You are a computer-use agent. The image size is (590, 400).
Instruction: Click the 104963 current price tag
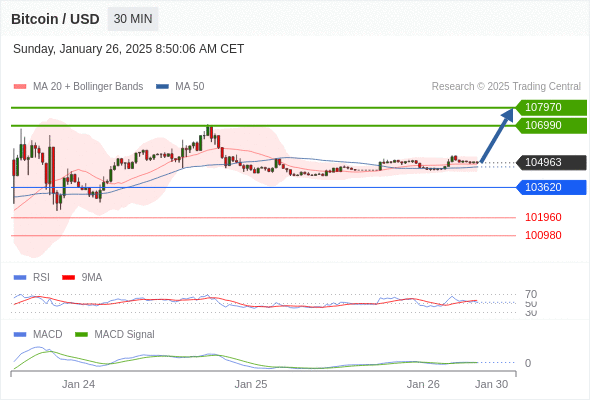click(551, 163)
